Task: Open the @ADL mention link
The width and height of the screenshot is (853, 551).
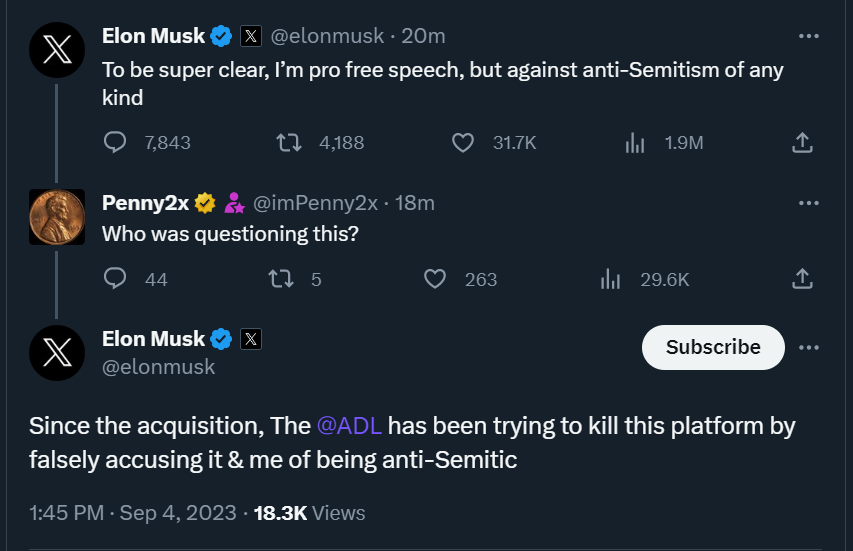Action: [349, 425]
